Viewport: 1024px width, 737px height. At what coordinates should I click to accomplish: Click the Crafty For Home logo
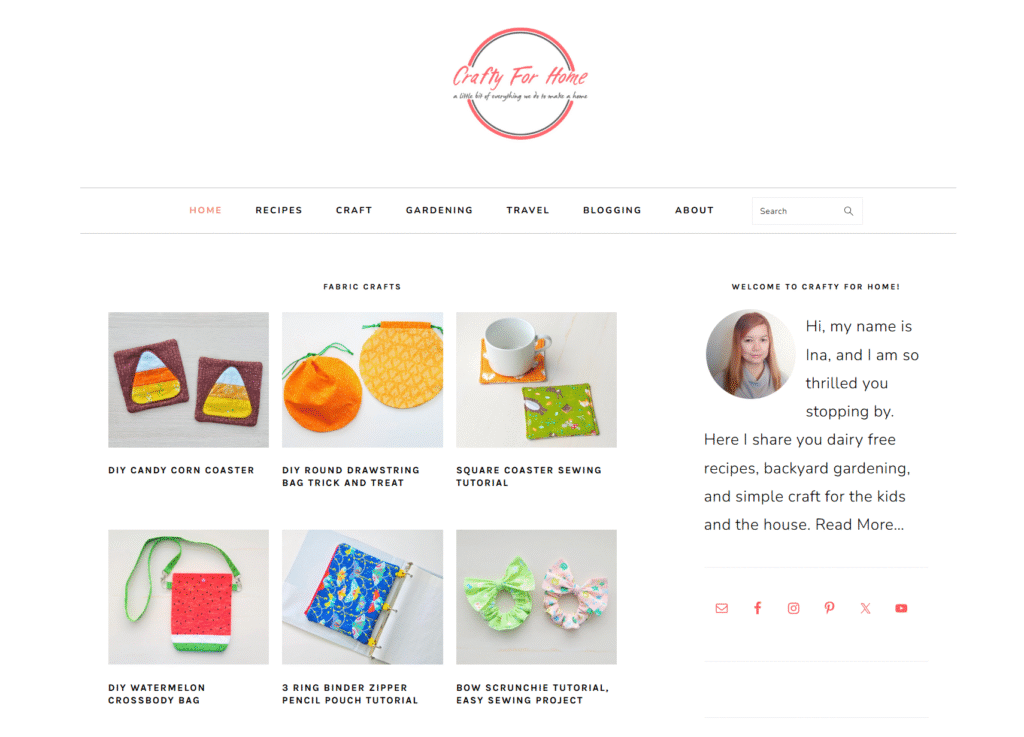pyautogui.click(x=520, y=84)
